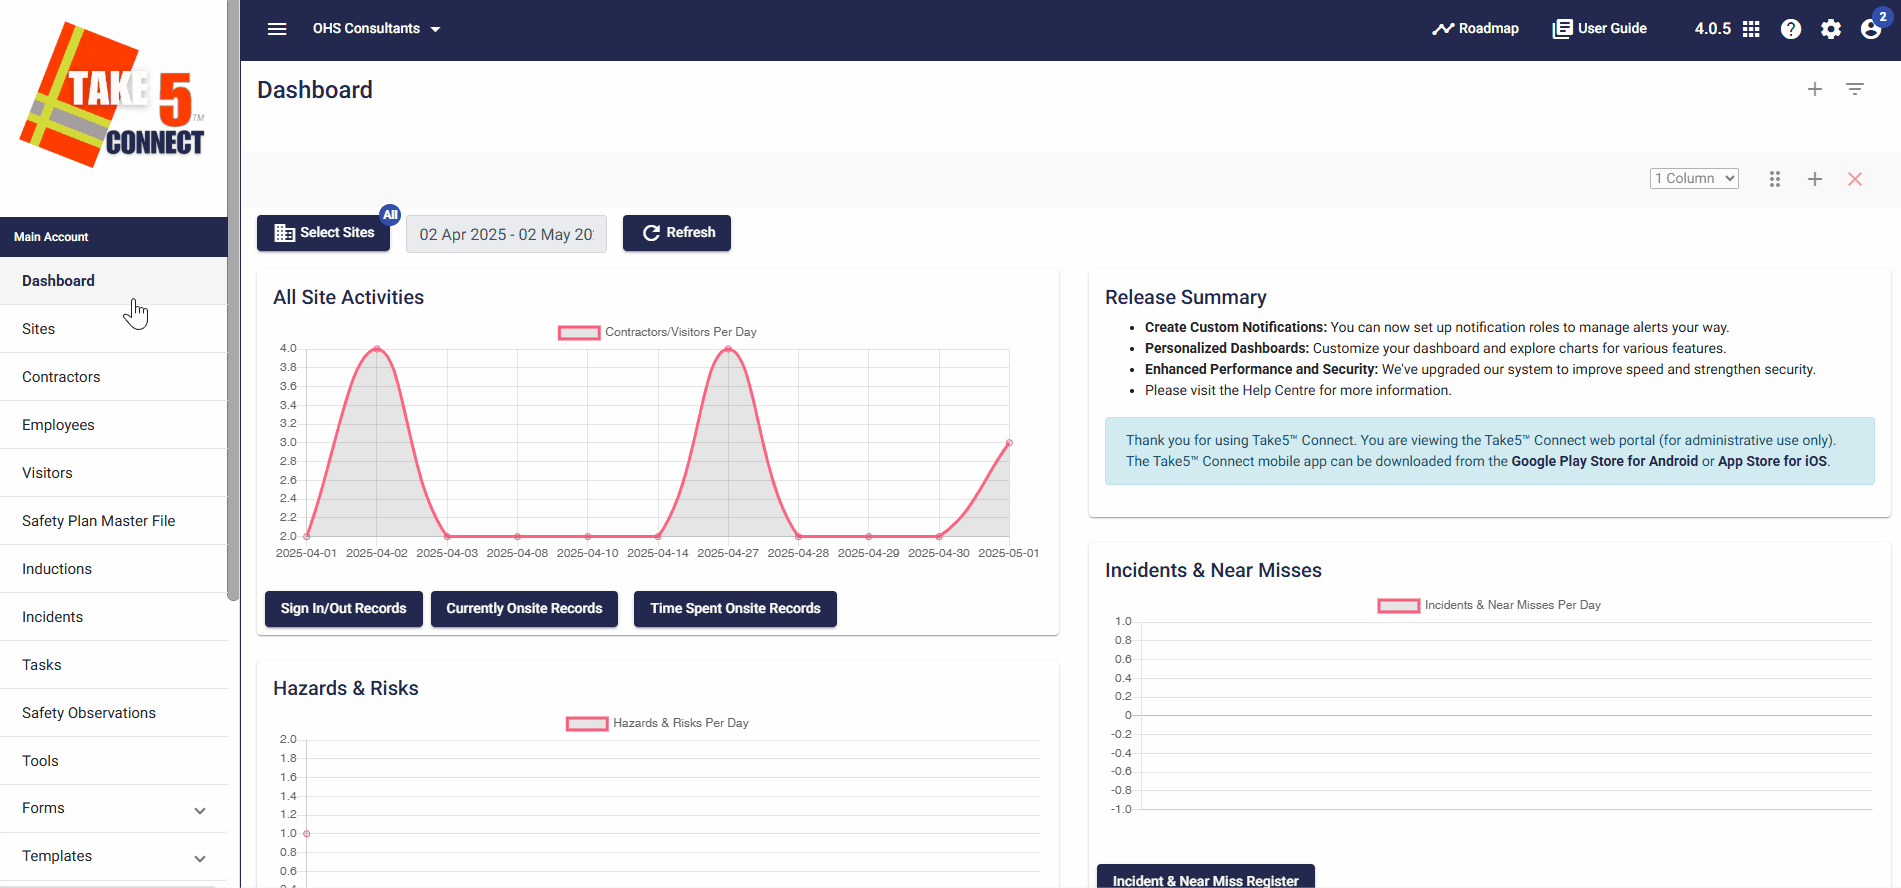Open Safety Plan Master File
This screenshot has width=1901, height=888.
point(114,521)
